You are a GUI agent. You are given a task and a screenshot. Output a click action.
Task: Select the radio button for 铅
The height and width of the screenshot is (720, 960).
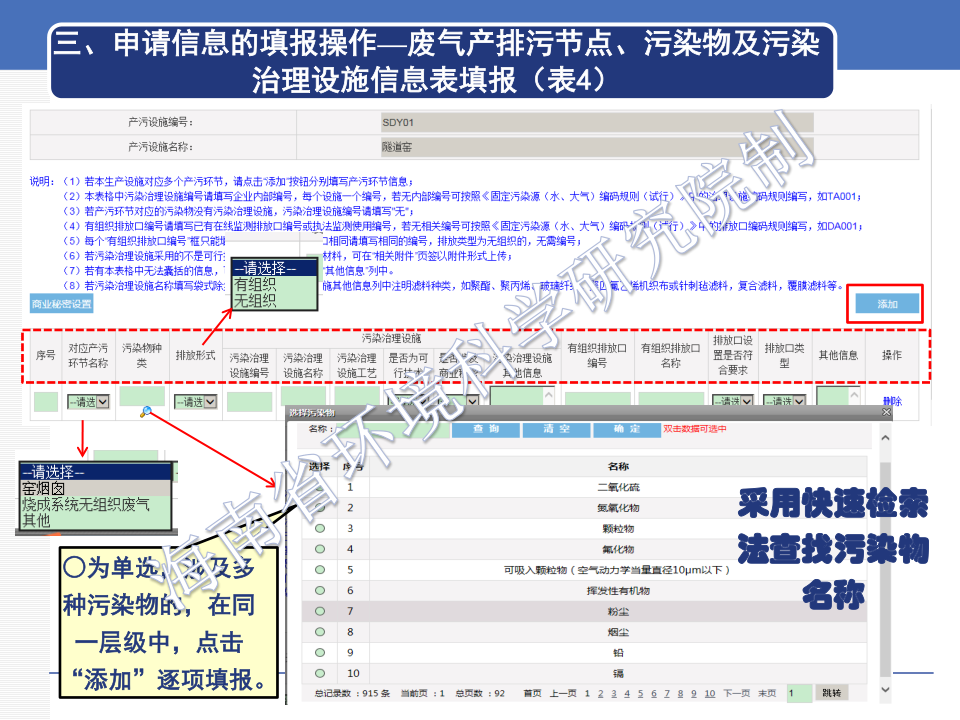(320, 653)
